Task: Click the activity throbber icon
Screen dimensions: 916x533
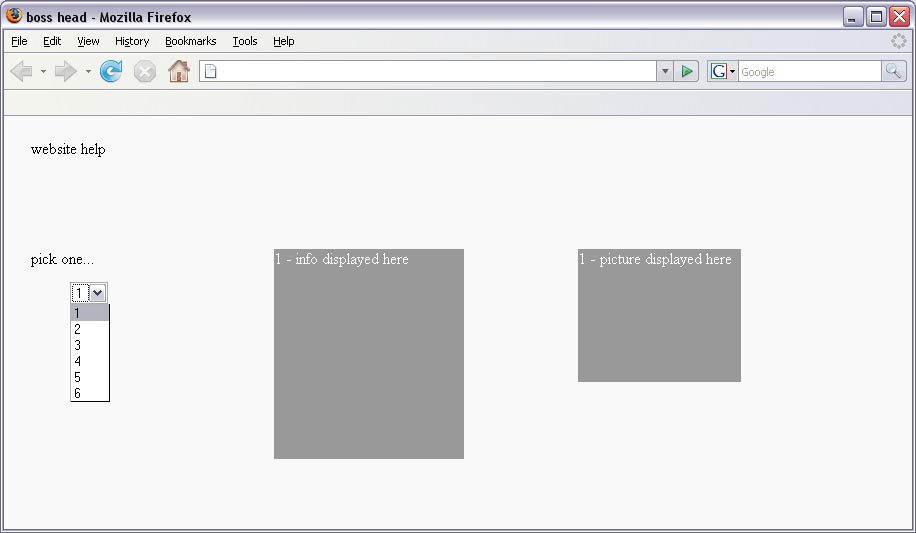Action: tap(898, 41)
